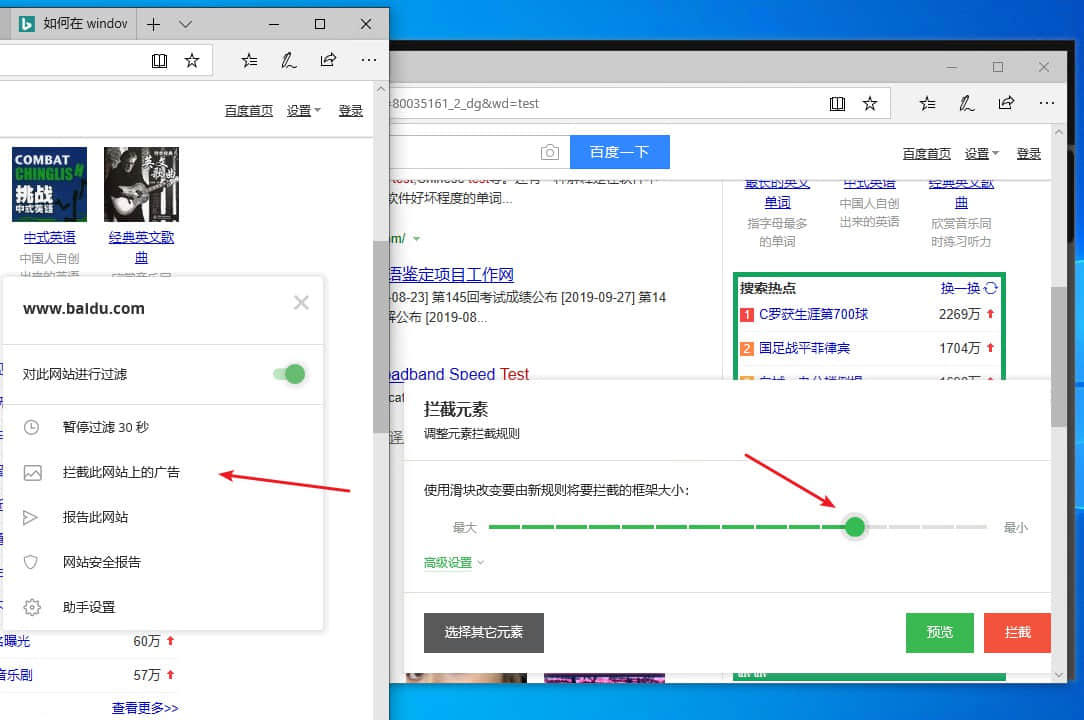Open the tab list chevron in the left window

tap(185, 24)
